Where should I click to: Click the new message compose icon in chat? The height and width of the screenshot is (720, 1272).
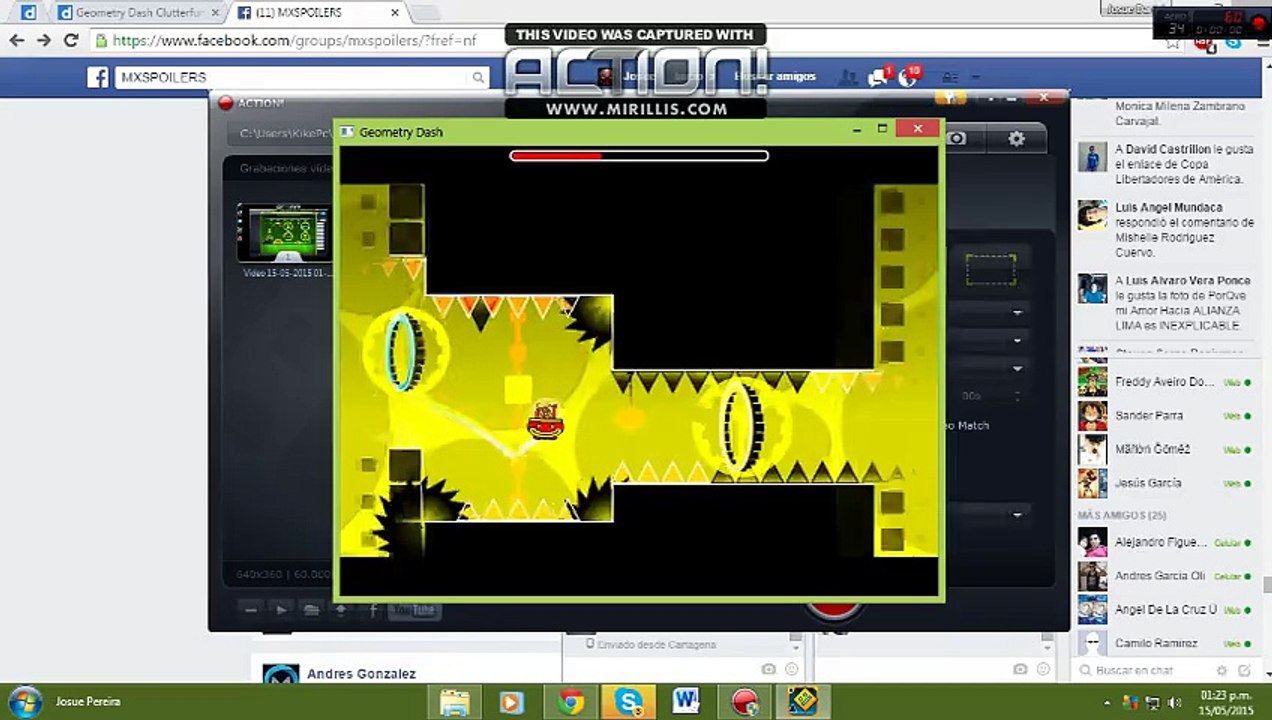1244,670
